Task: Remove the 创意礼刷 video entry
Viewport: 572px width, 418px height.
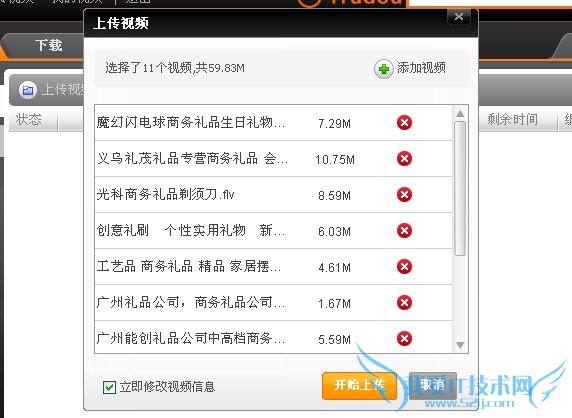Action: (x=404, y=231)
